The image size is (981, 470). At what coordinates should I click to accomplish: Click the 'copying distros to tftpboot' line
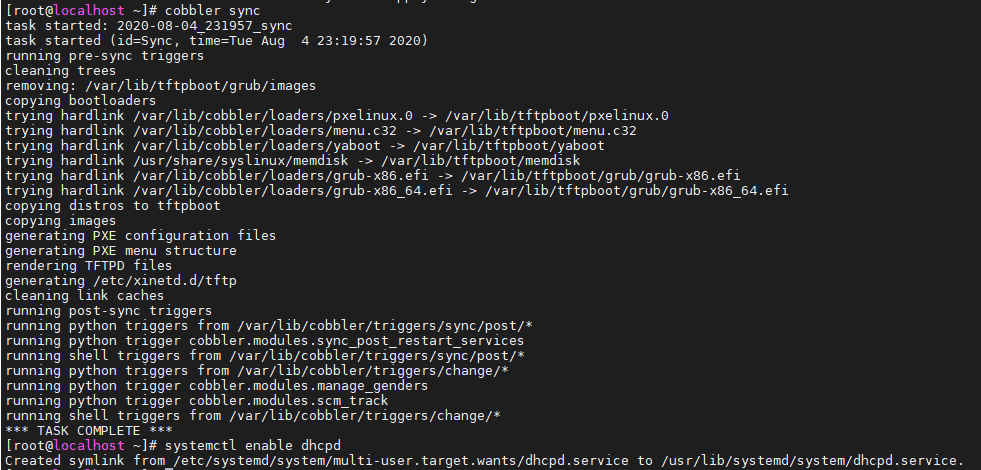point(113,205)
